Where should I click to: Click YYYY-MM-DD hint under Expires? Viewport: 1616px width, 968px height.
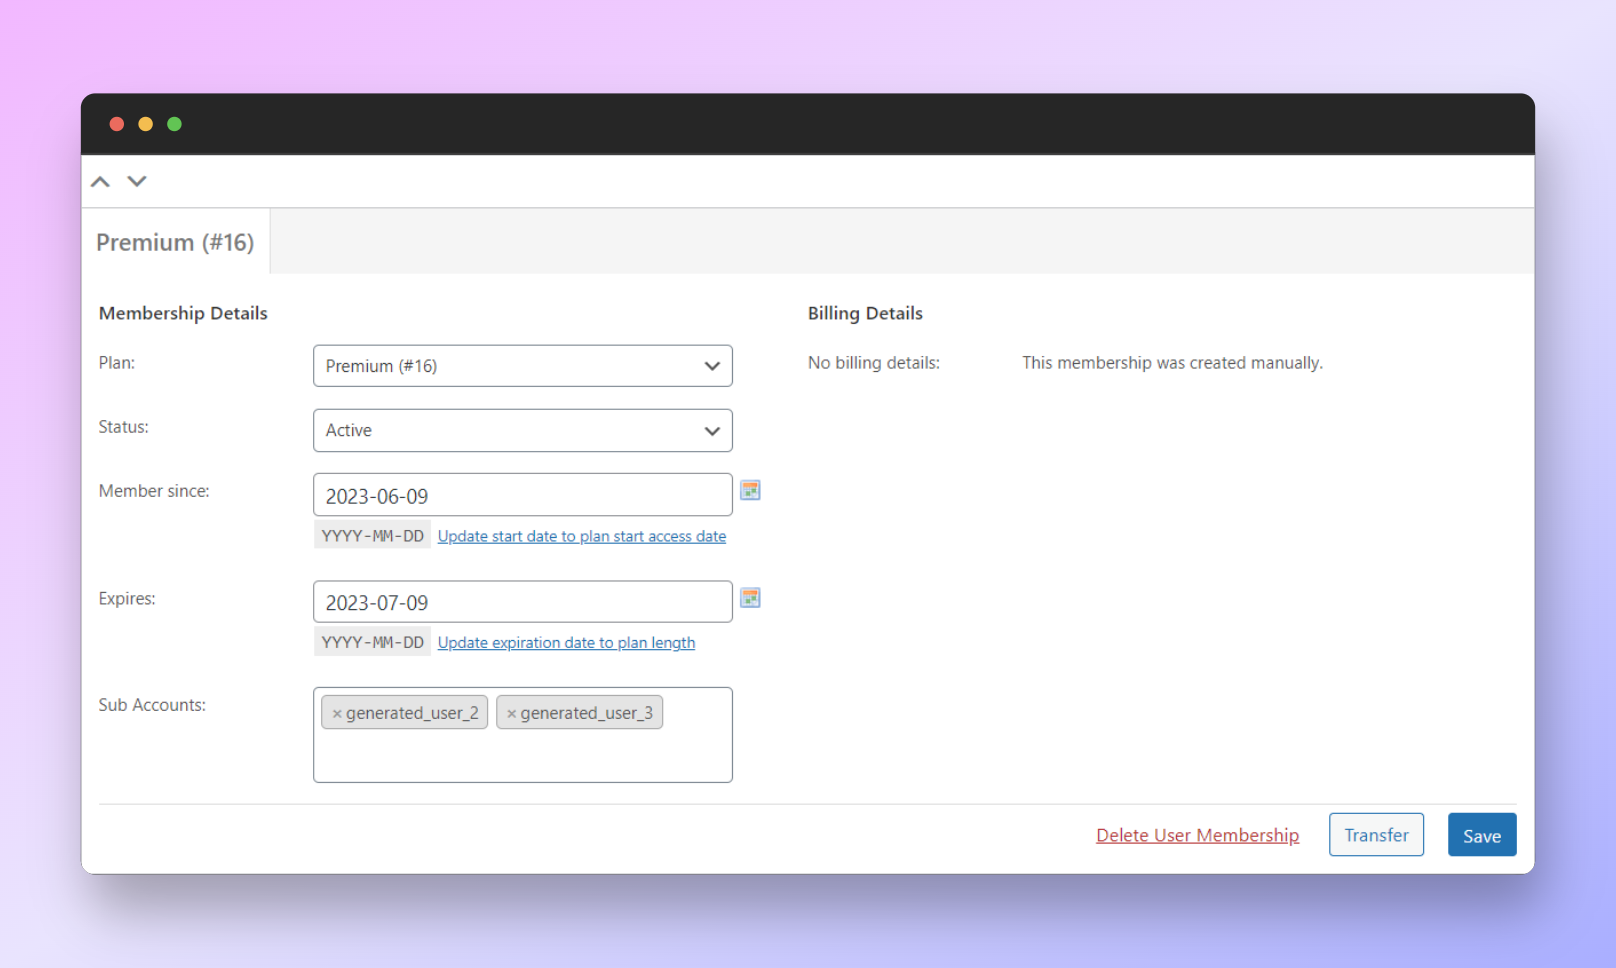coord(372,643)
